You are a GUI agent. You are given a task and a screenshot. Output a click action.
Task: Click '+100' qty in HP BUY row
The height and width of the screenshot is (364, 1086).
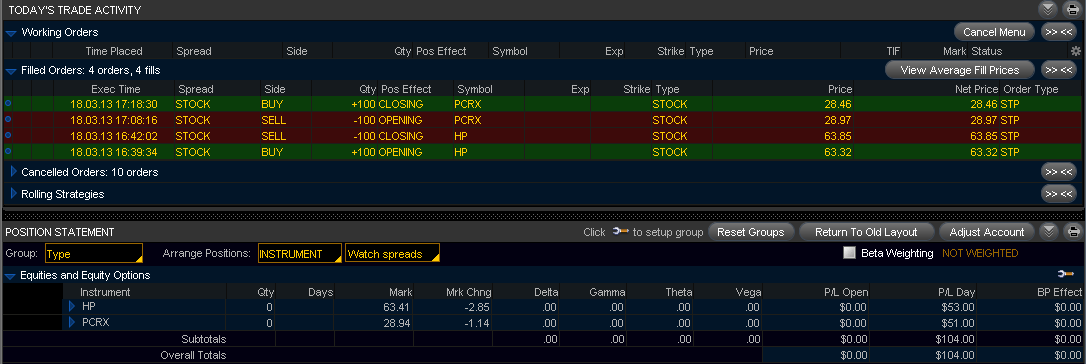pyautogui.click(x=364, y=152)
